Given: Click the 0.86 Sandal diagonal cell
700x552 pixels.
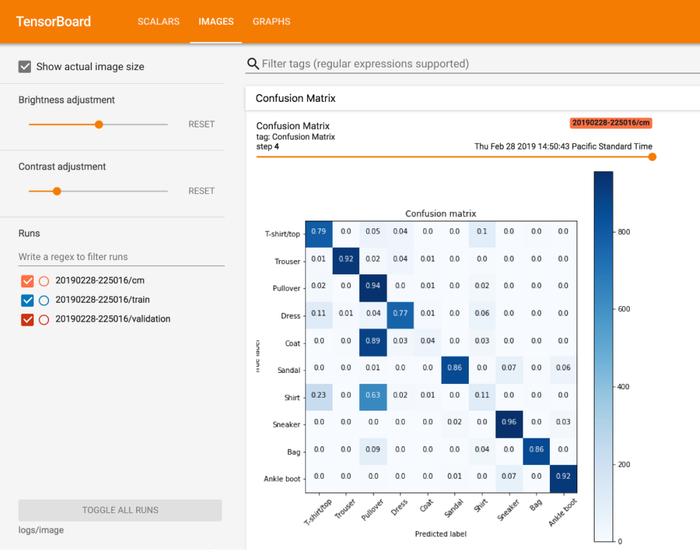Looking at the screenshot, I should [x=455, y=370].
